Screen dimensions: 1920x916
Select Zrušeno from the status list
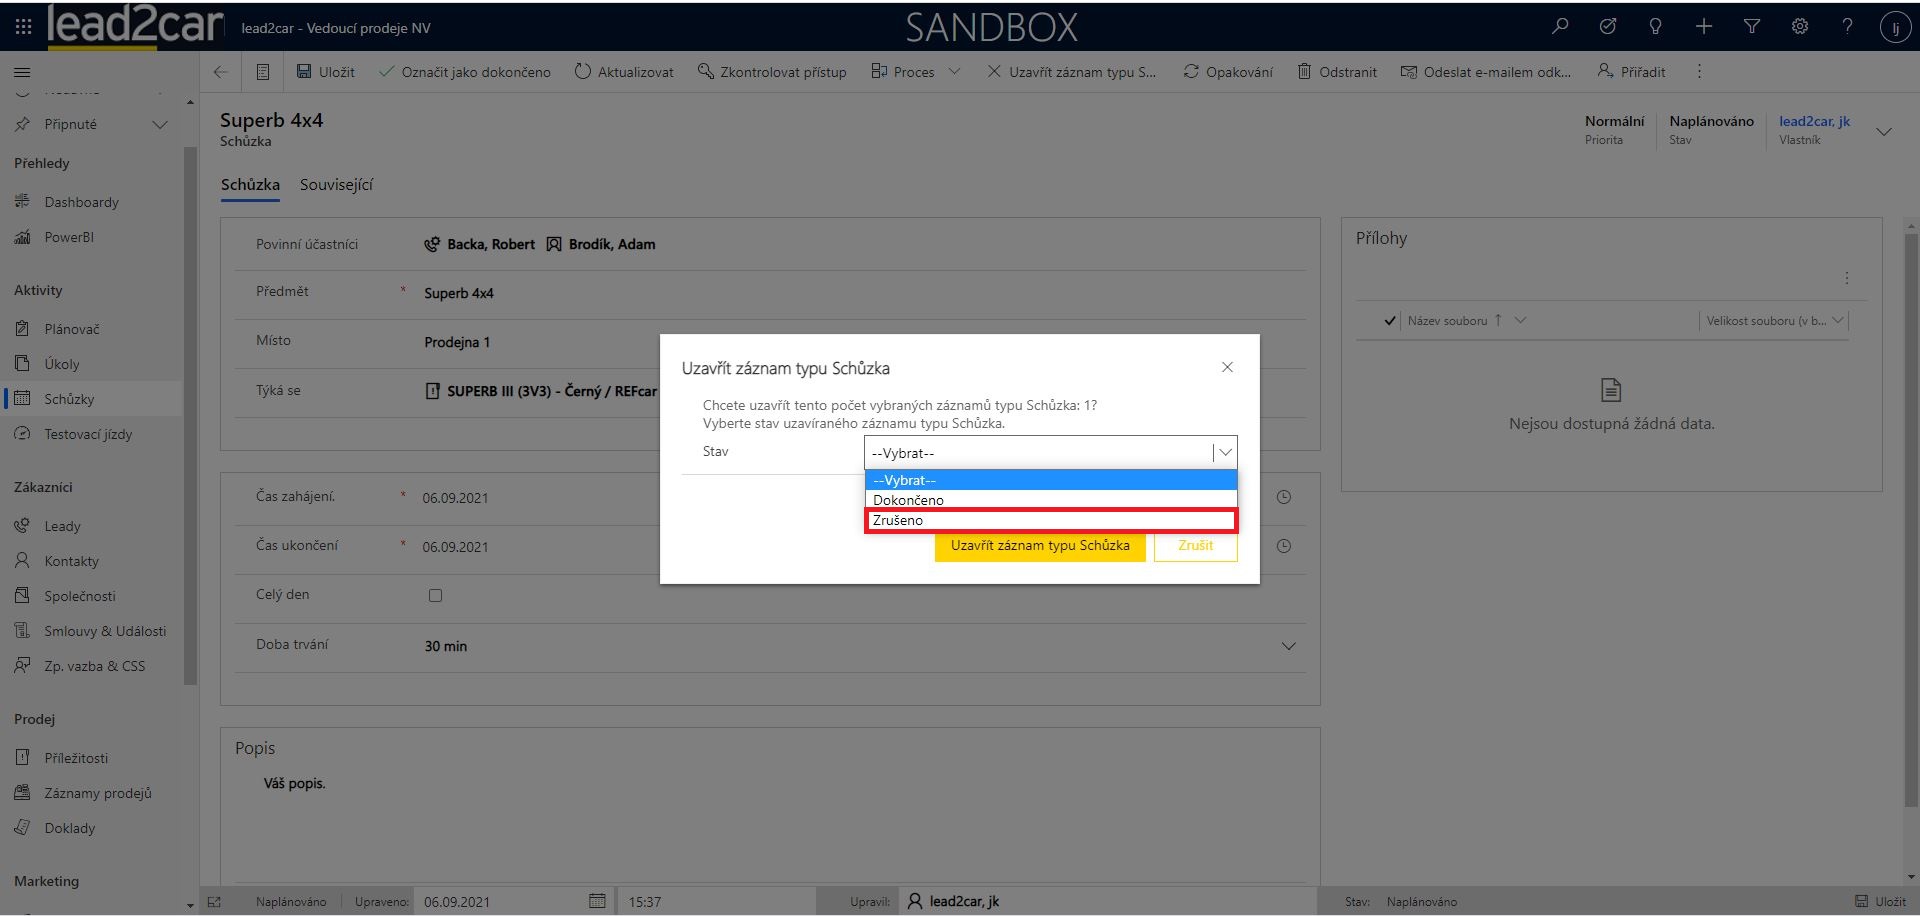1050,520
